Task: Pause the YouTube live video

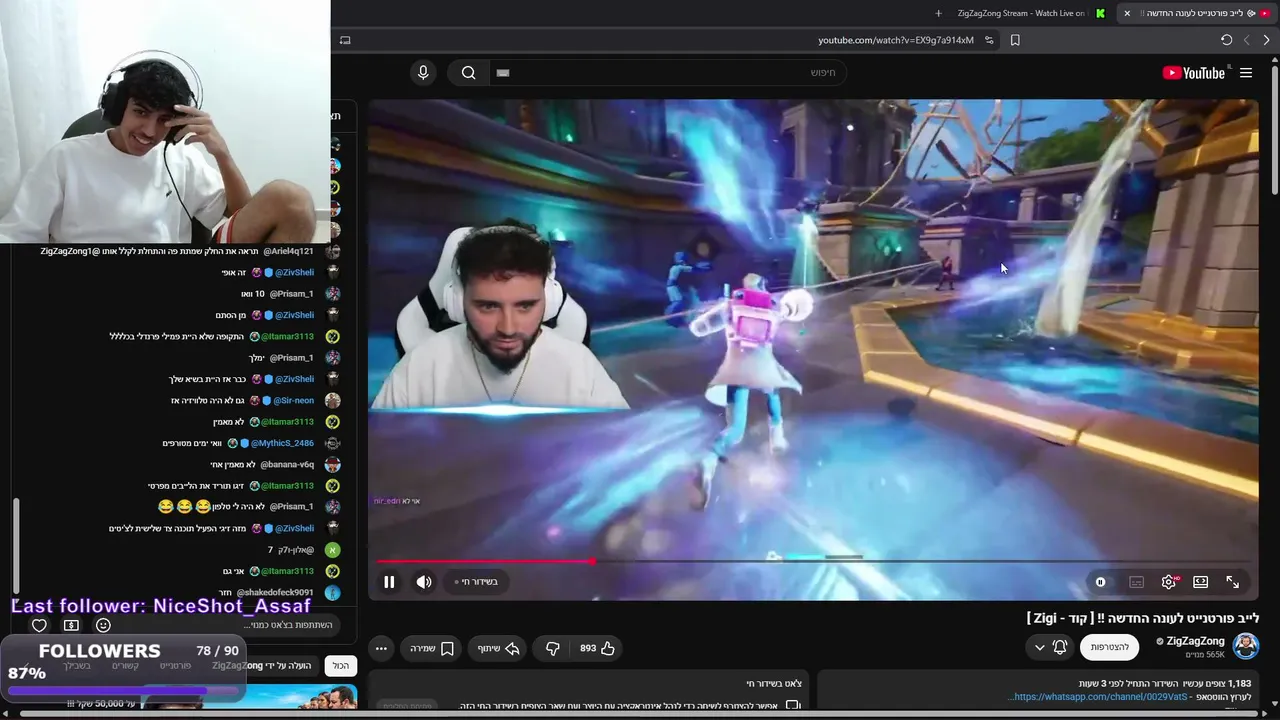Action: pyautogui.click(x=389, y=582)
